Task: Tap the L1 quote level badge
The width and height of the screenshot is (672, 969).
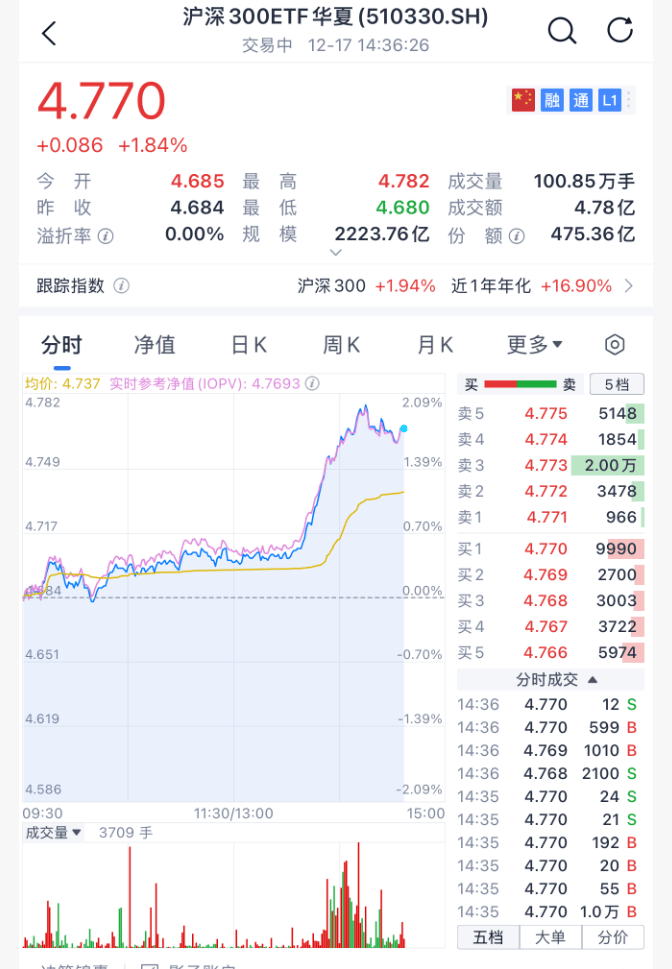Action: click(x=610, y=100)
